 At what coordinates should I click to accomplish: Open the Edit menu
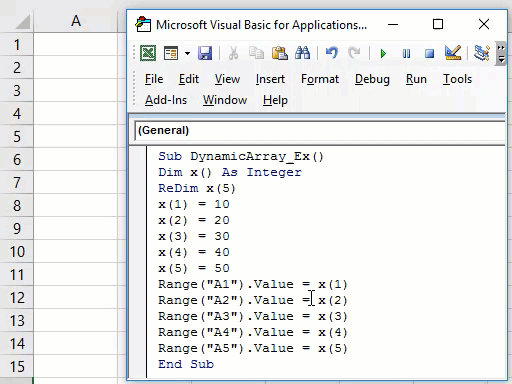[x=189, y=79]
